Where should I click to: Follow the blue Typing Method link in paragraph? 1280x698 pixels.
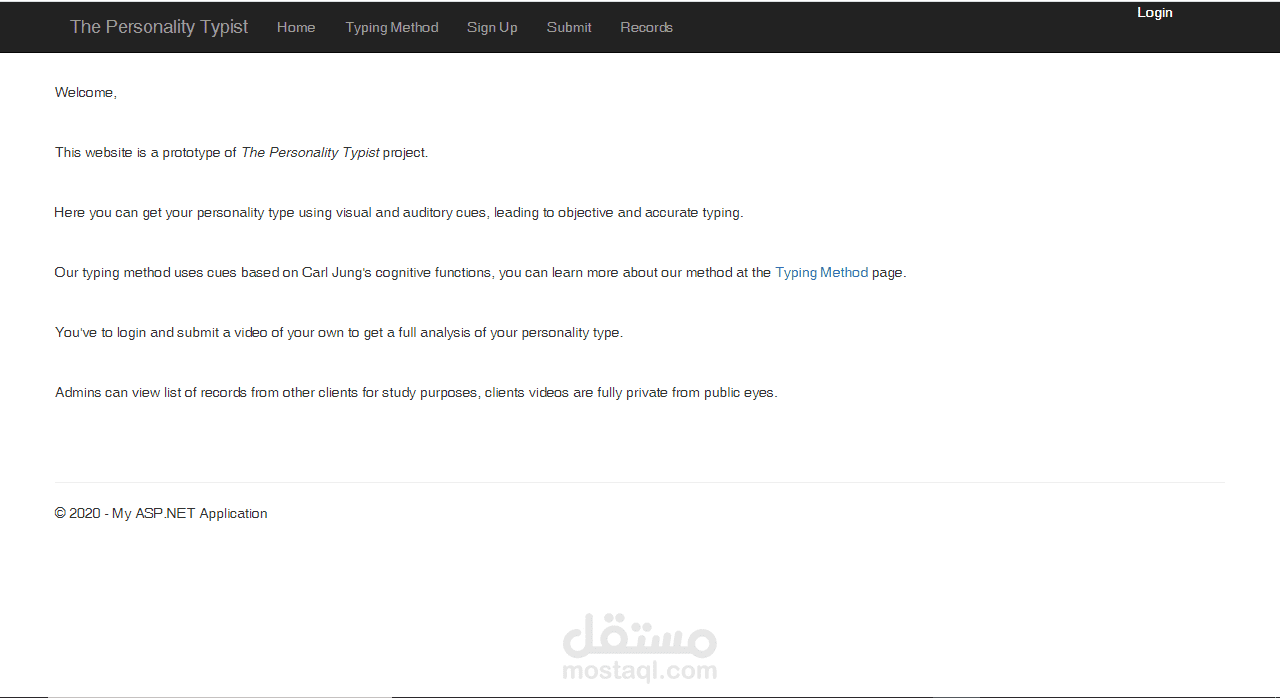click(x=821, y=272)
